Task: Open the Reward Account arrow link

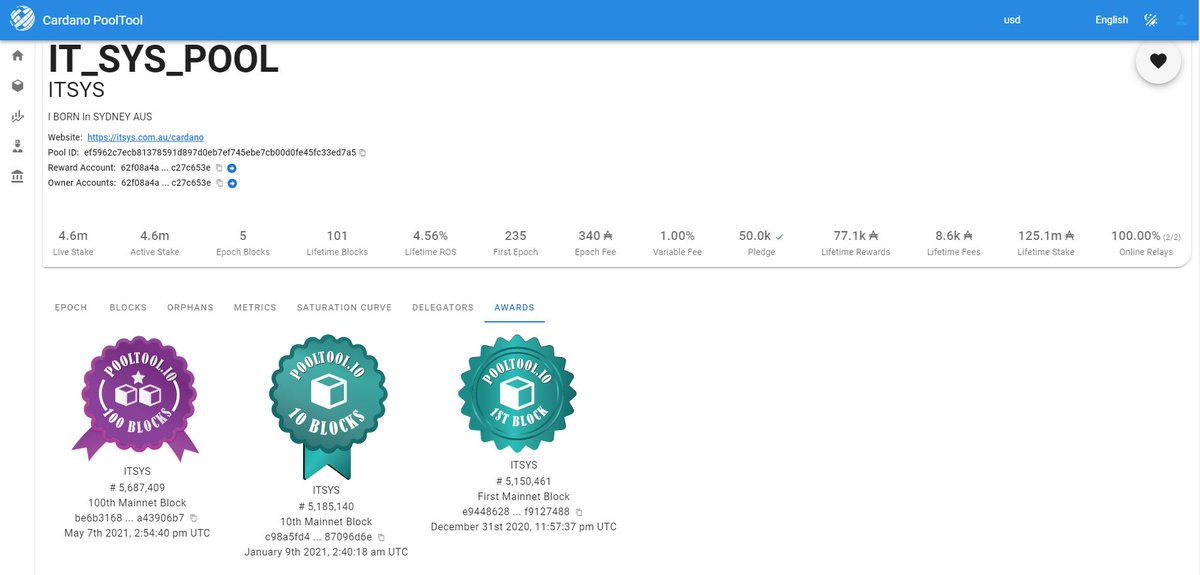Action: click(231, 168)
